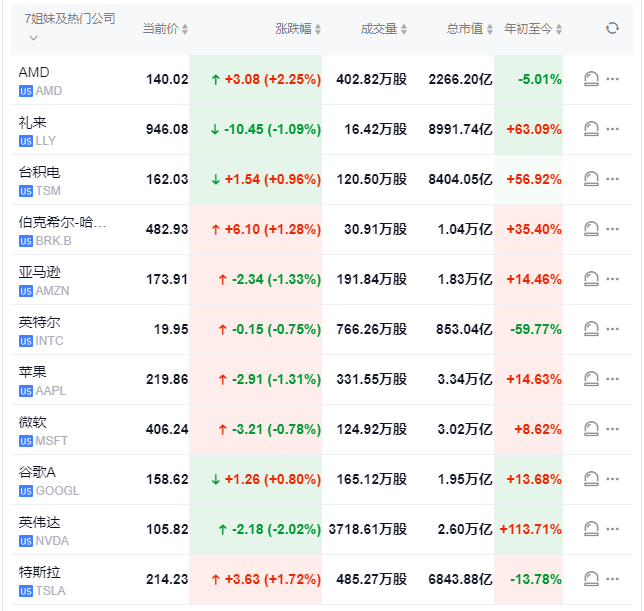
Task: Open the more options menu for 英特尔
Action: coord(612,329)
